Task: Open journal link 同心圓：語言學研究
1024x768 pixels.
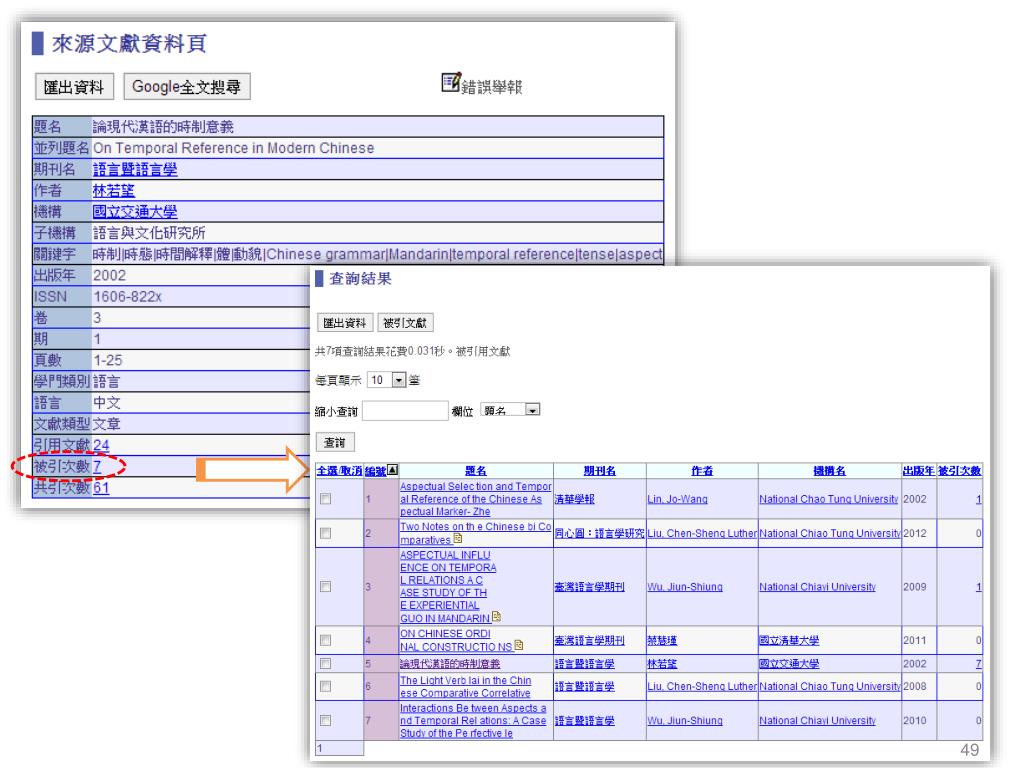Action: click(x=600, y=534)
